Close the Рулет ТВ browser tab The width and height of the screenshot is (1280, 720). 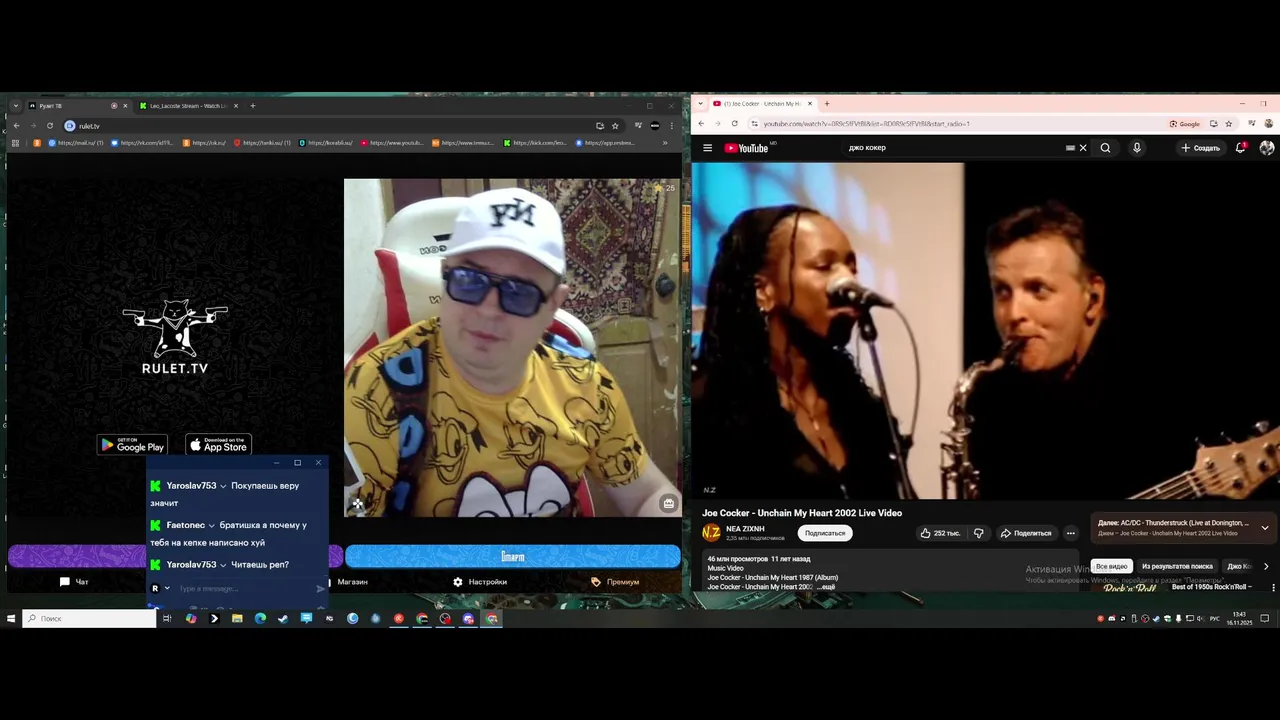point(125,106)
